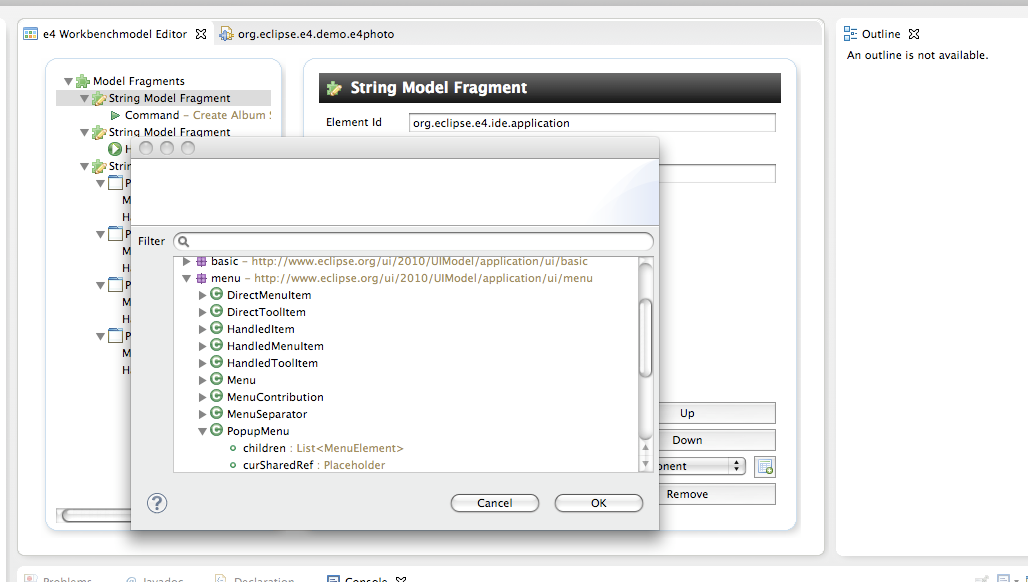Click the children attribute bullet icon
1028x582 pixels.
[233, 448]
